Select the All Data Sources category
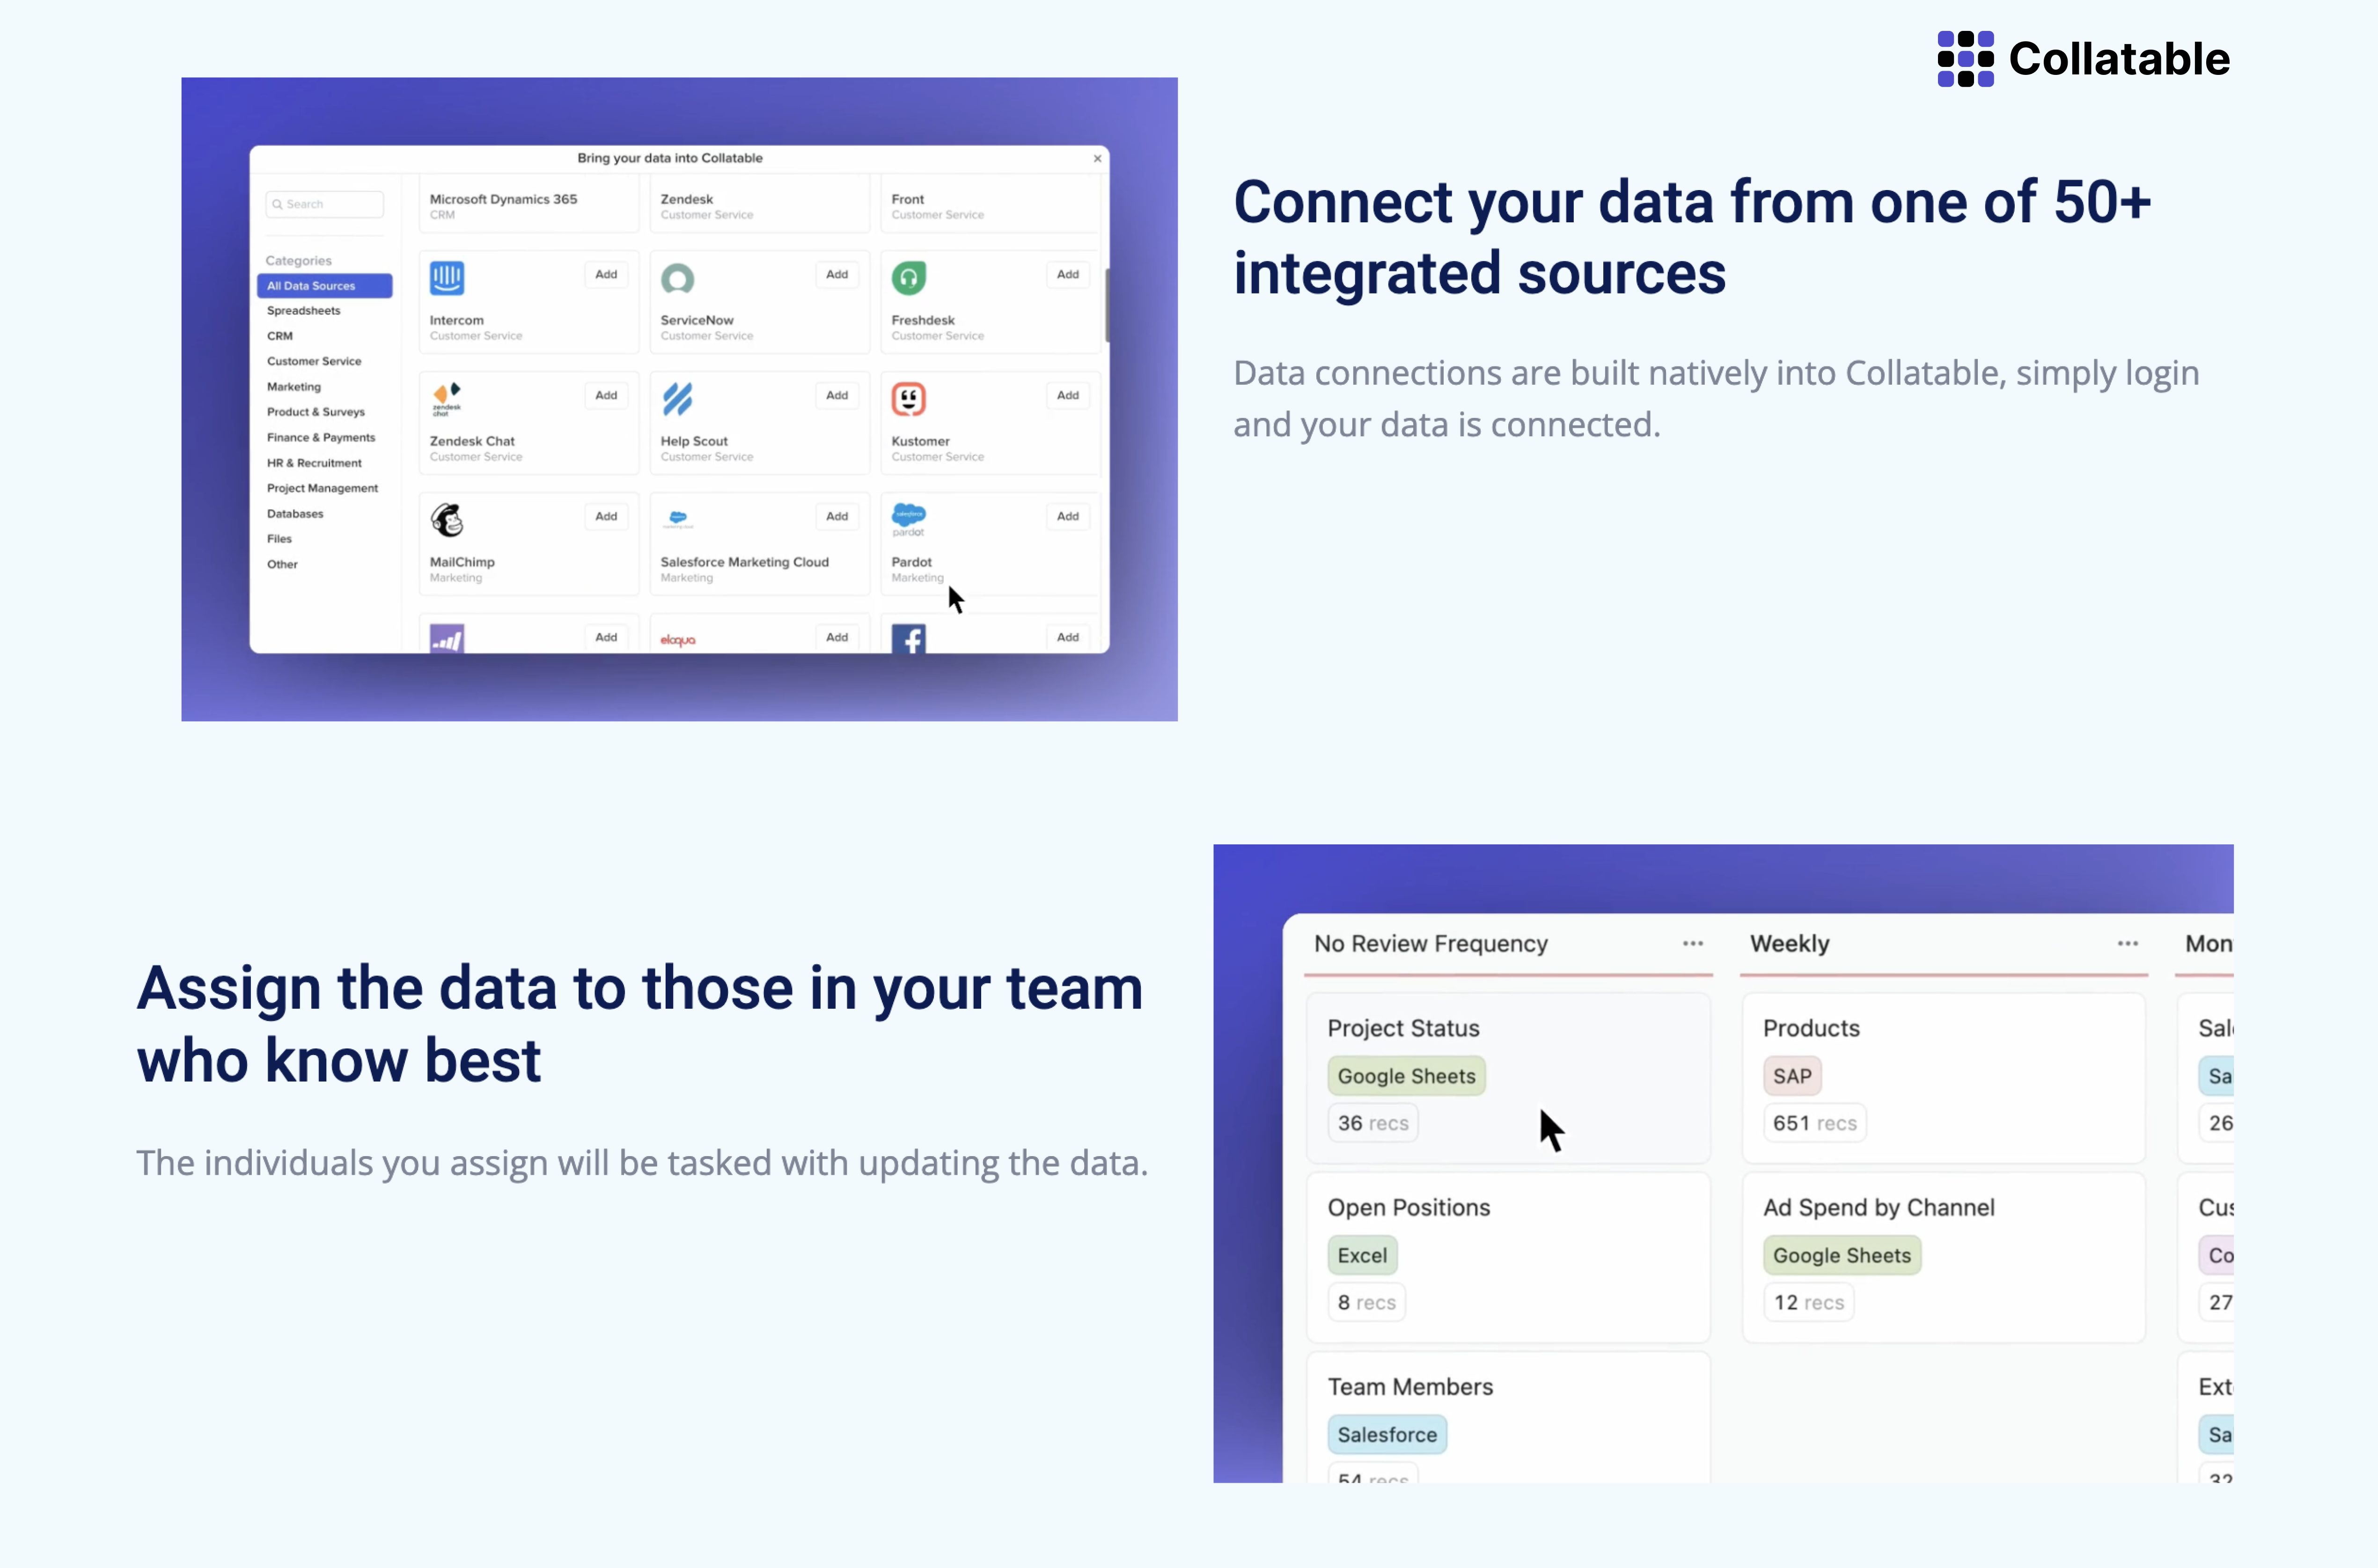The height and width of the screenshot is (1568, 2378). tap(324, 285)
